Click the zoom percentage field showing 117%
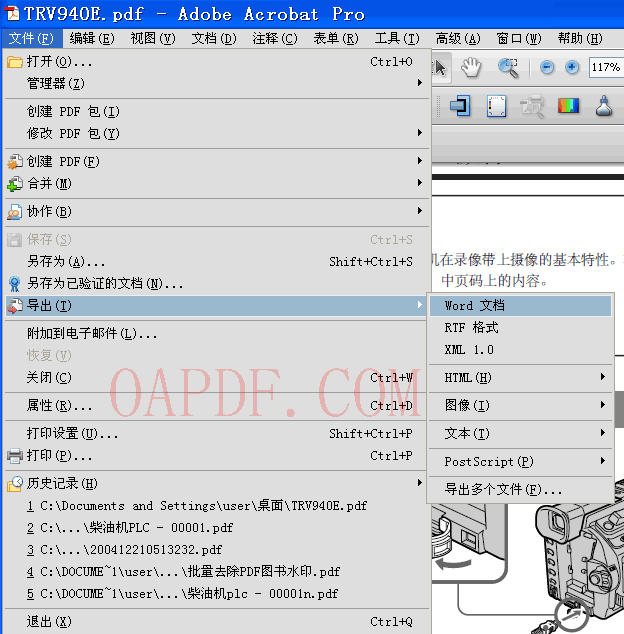This screenshot has width=624, height=634. pyautogui.click(x=606, y=67)
